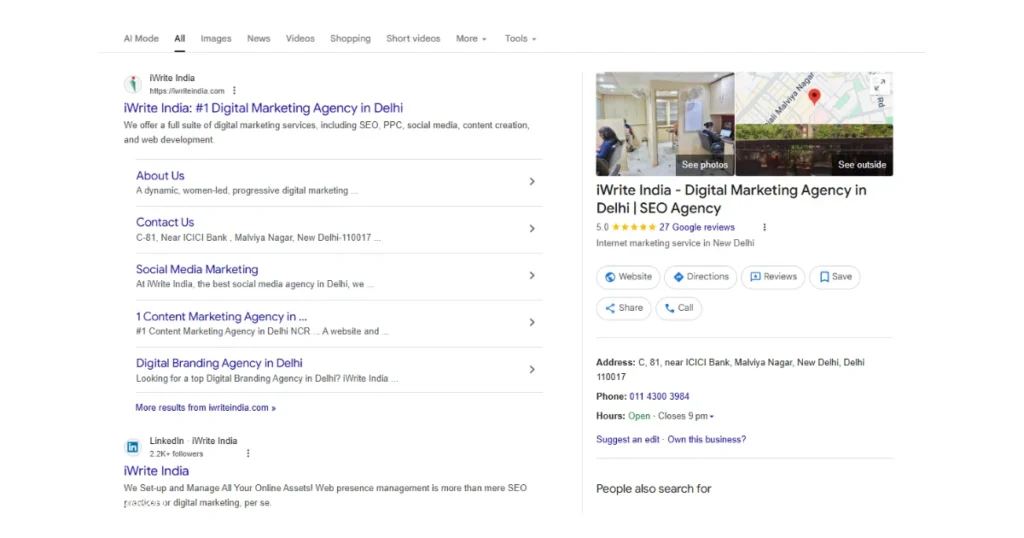The height and width of the screenshot is (538, 1024).
Task: Click the Share button
Action: [x=623, y=308]
